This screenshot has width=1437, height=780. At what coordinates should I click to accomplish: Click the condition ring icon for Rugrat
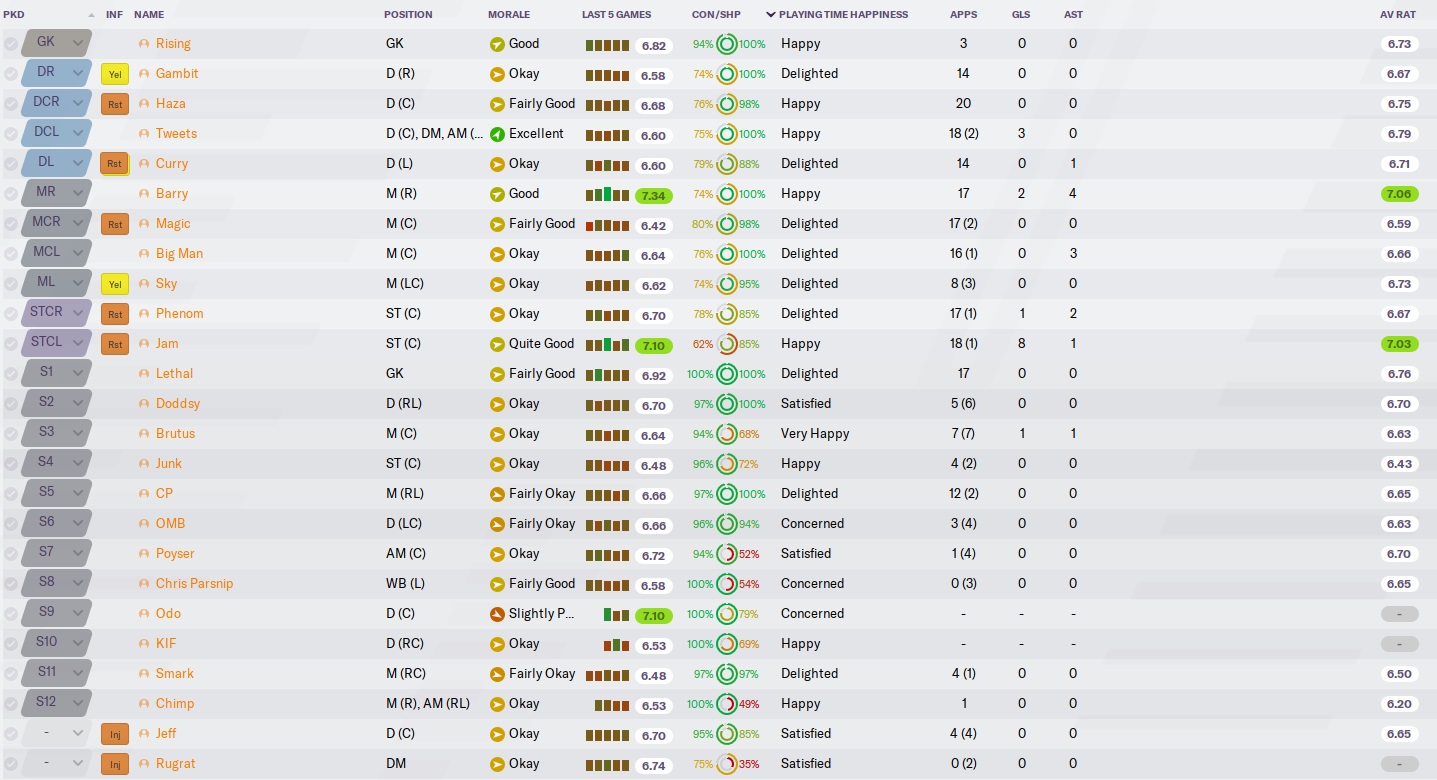(x=727, y=764)
